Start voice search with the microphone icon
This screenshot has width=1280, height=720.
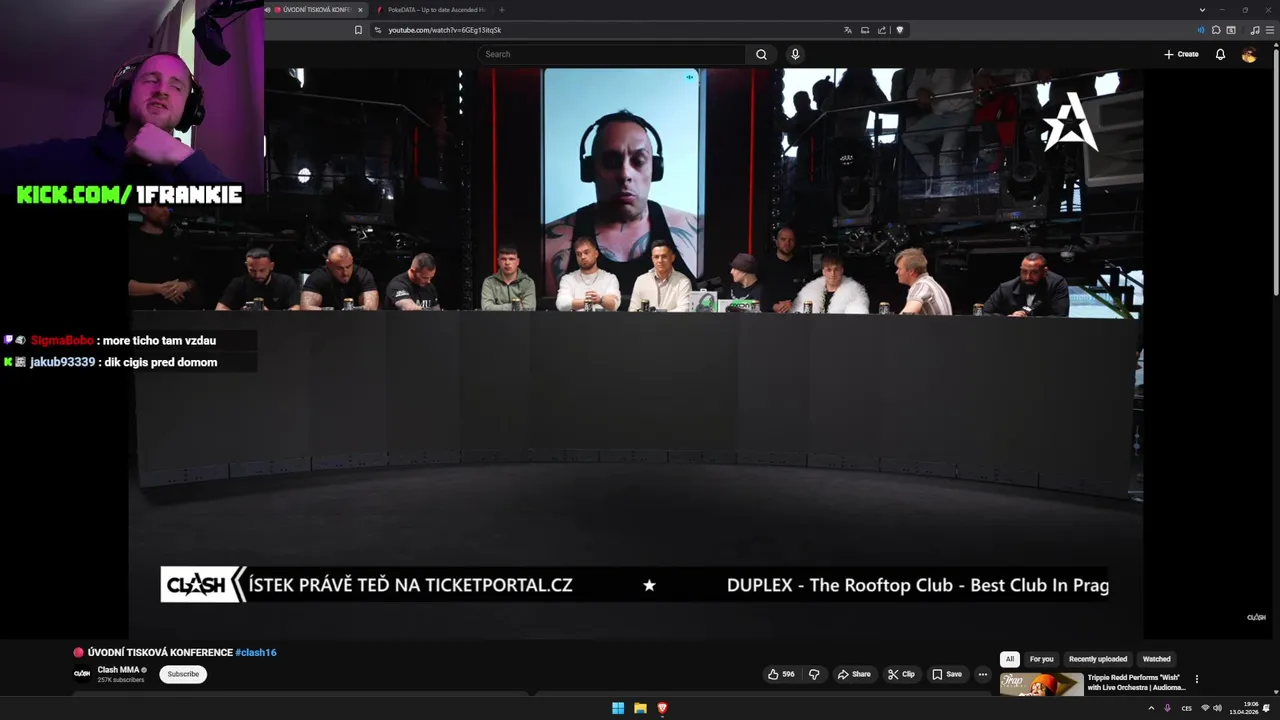click(795, 54)
